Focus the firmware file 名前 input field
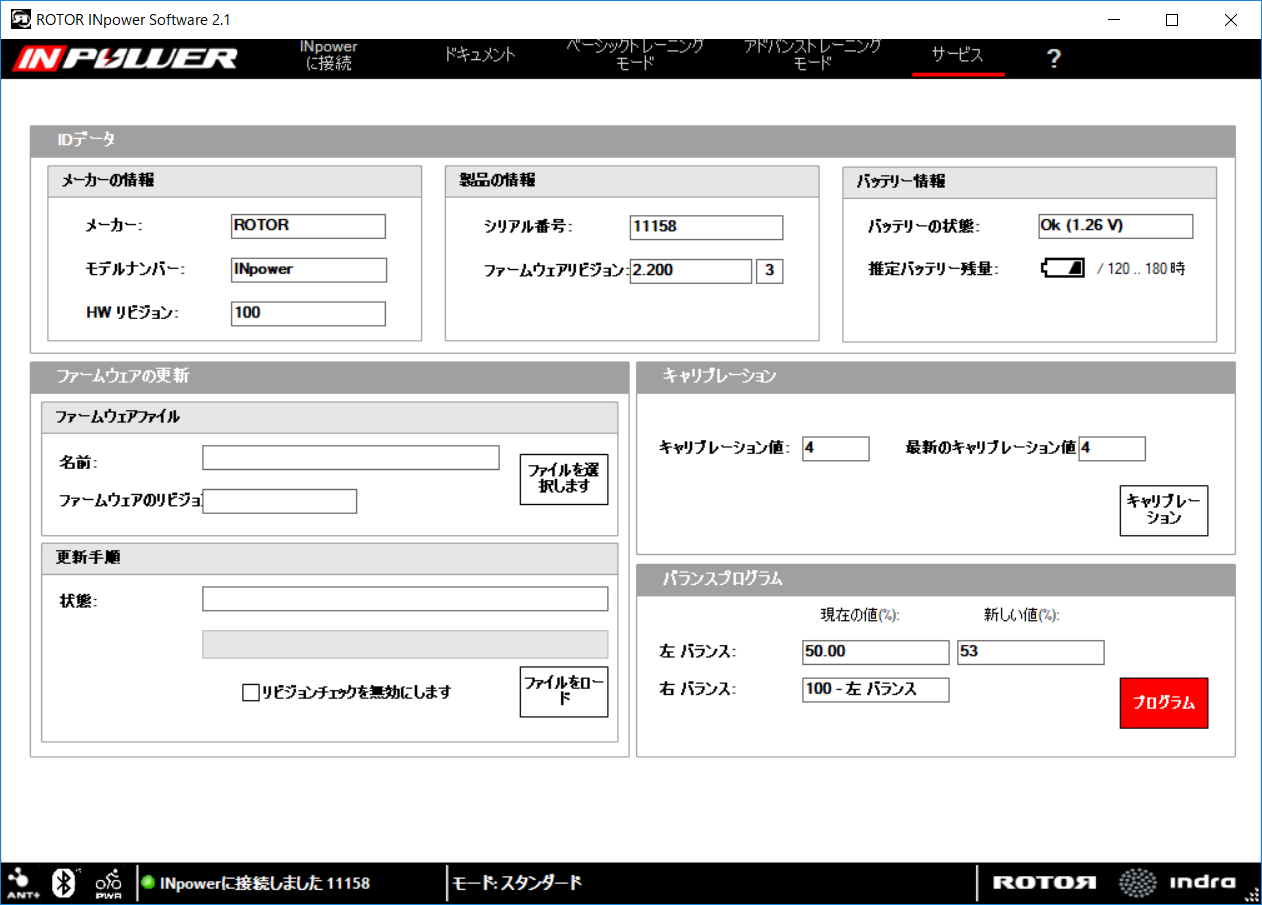This screenshot has width=1262, height=905. (x=350, y=458)
